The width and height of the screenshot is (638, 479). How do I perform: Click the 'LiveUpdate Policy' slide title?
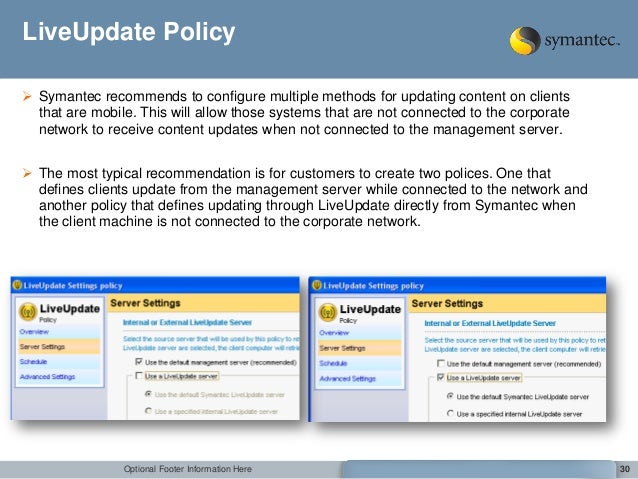129,32
